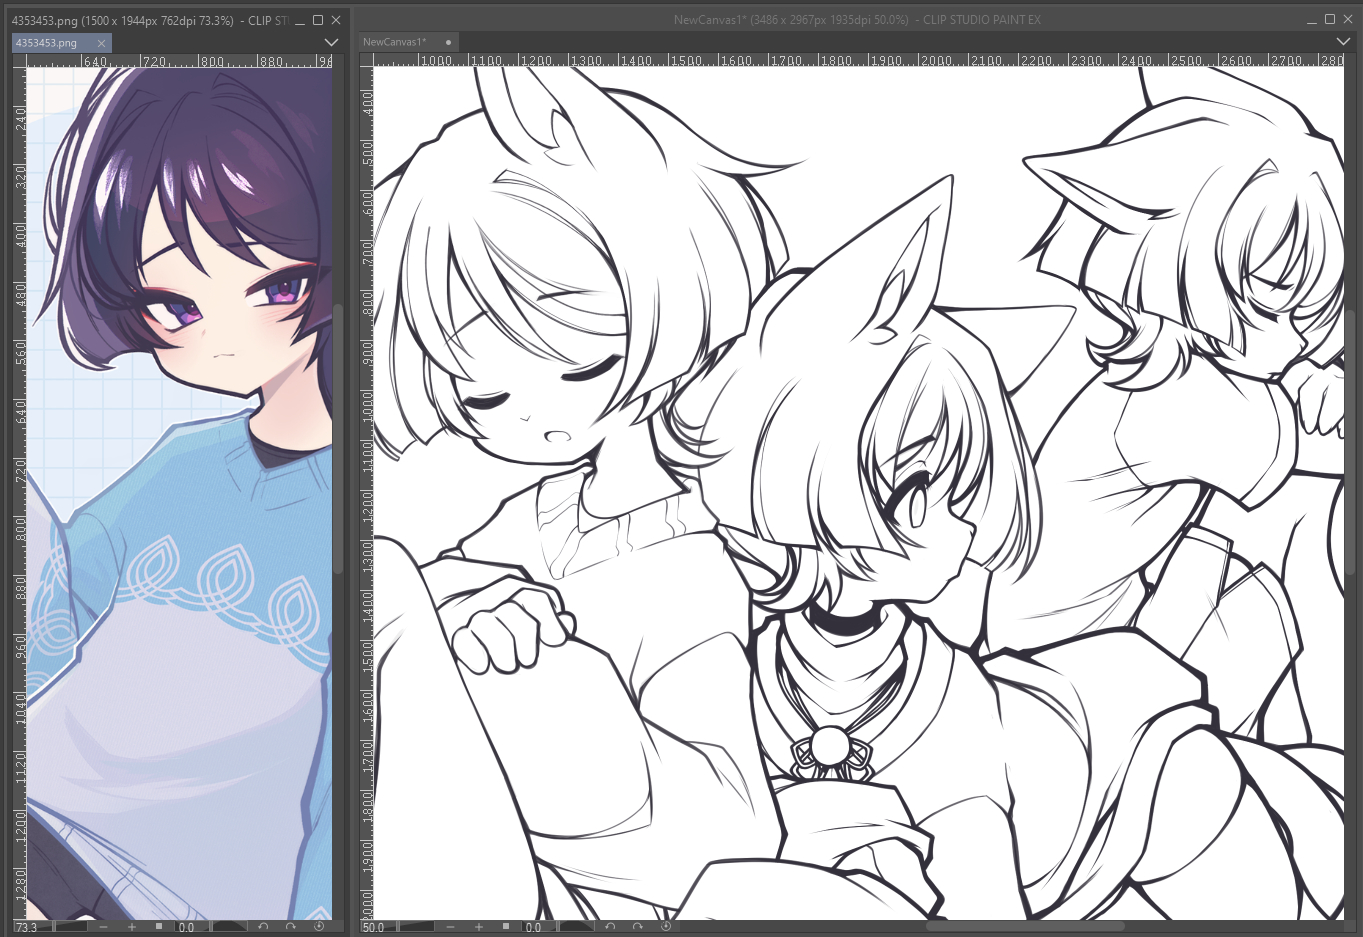Click the 0.0 rotation angle field in NewCanvas1
Viewport: 1363px width, 937px height.
[x=535, y=927]
